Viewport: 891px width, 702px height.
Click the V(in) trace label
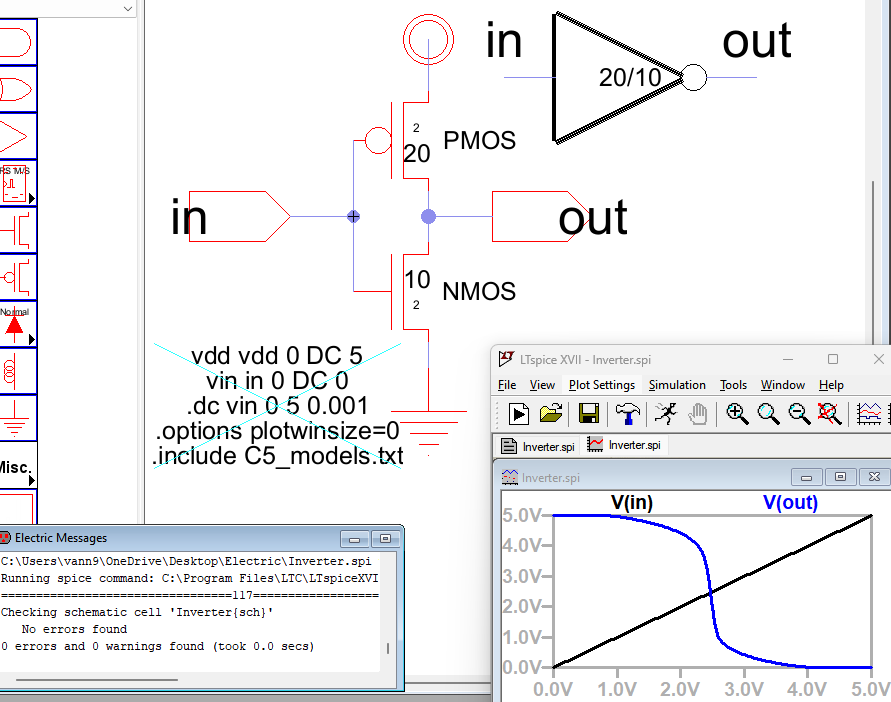pos(632,503)
